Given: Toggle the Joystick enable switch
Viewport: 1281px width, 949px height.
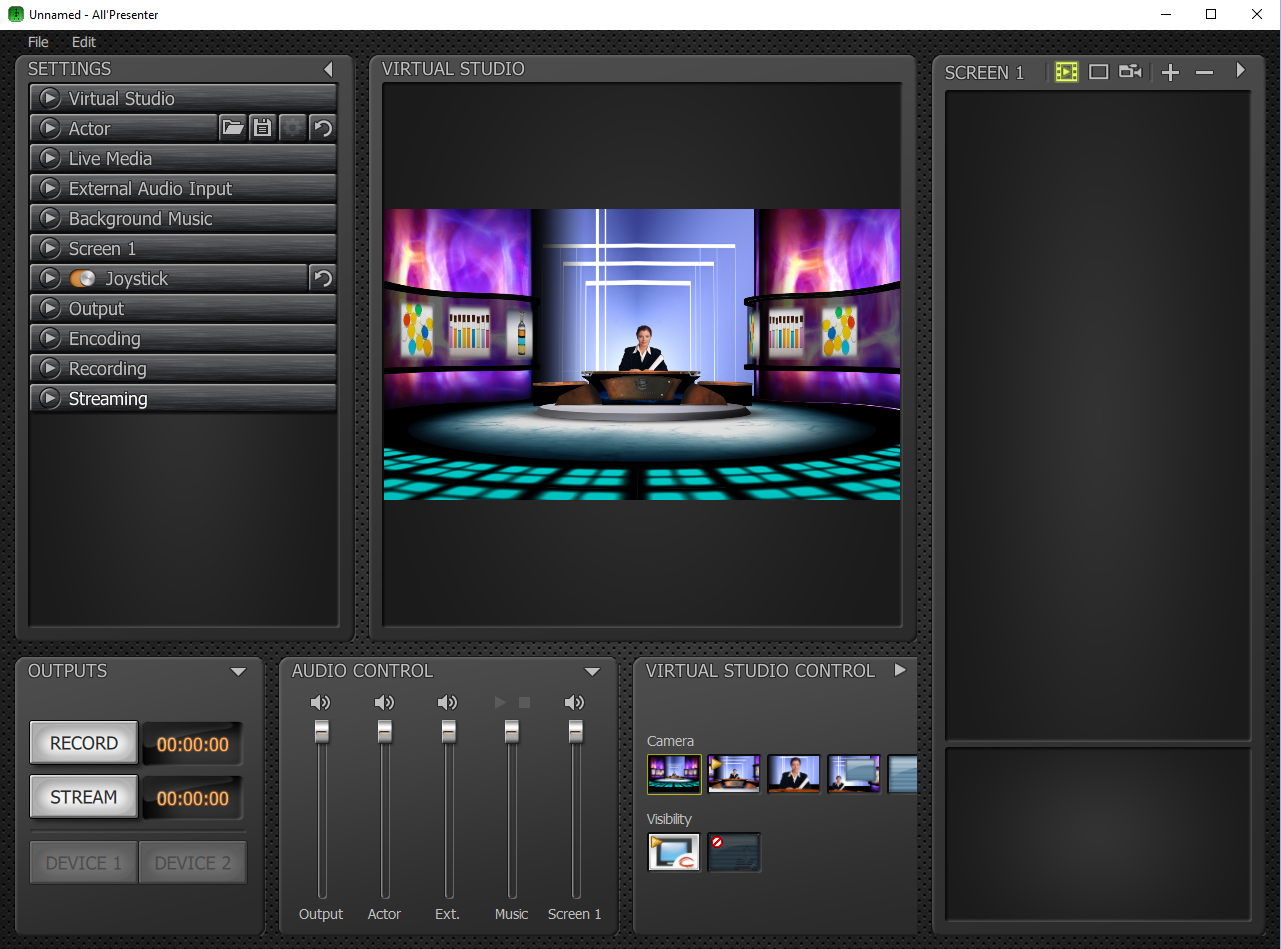Looking at the screenshot, I should click(x=83, y=279).
